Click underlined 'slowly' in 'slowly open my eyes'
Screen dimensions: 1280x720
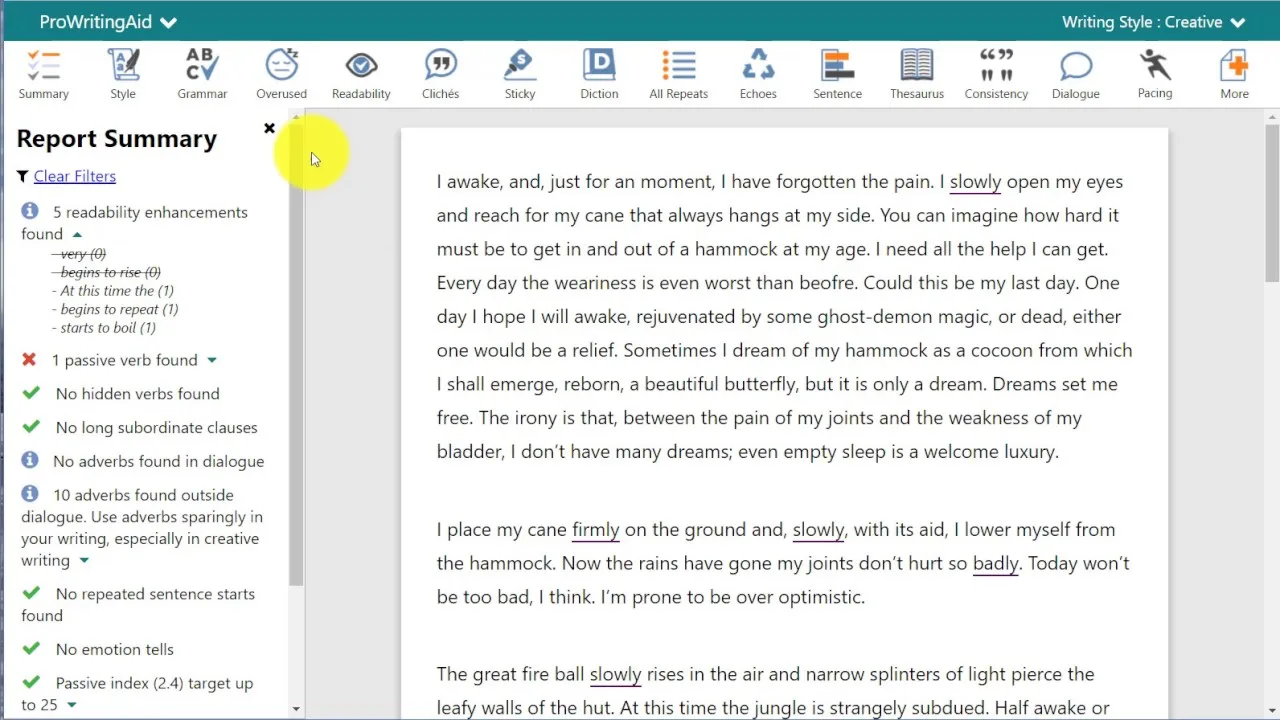click(975, 182)
